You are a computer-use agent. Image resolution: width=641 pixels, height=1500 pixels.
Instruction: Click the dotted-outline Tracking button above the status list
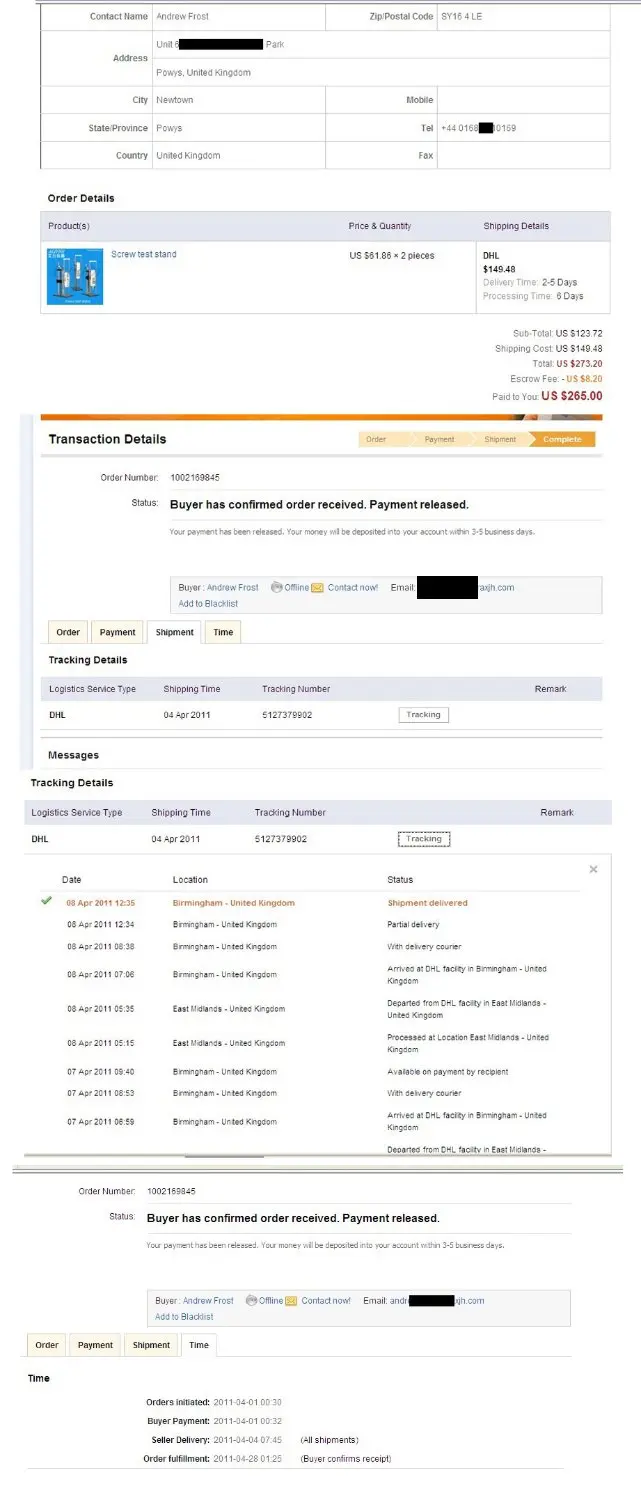coord(423,839)
